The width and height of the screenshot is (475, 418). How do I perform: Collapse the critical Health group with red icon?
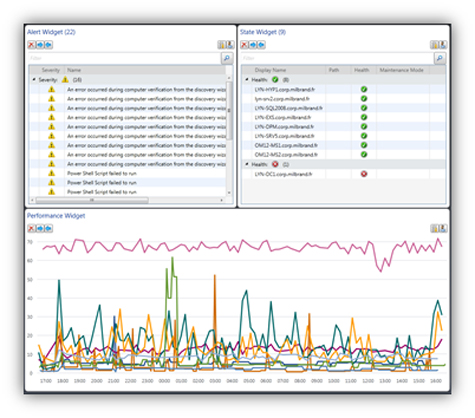pyautogui.click(x=247, y=164)
